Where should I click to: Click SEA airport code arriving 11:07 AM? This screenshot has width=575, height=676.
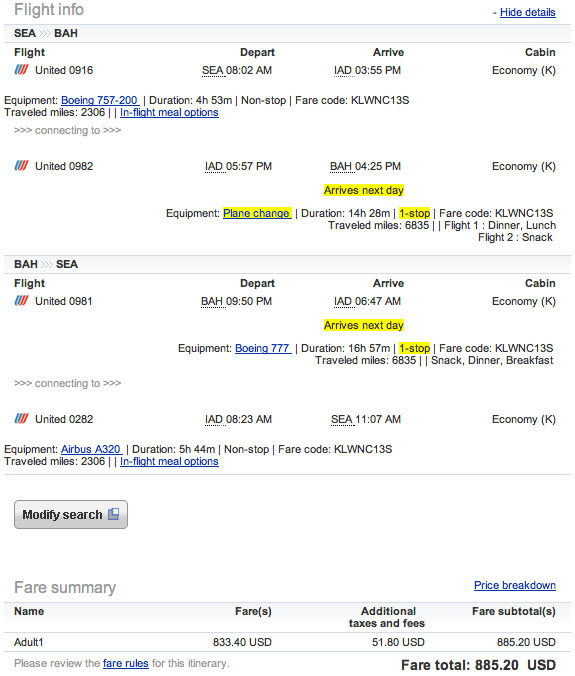point(342,419)
